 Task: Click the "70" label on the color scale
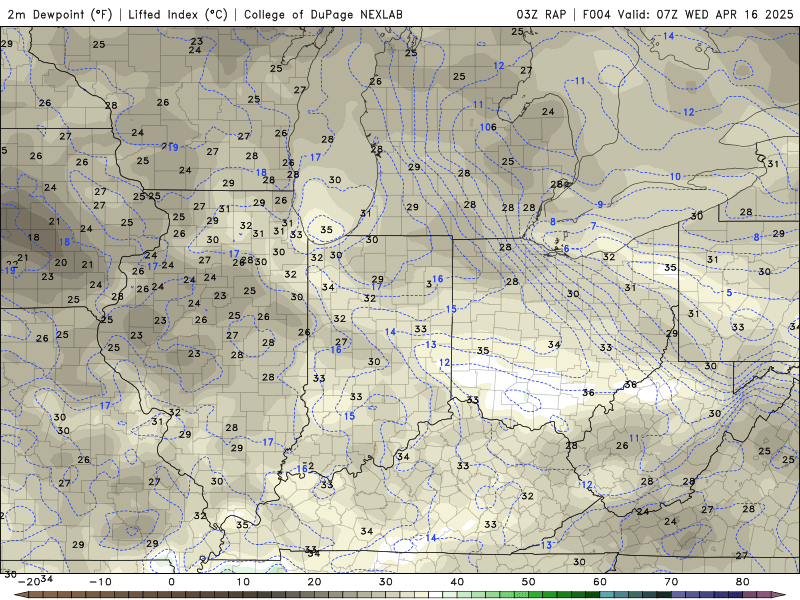(x=671, y=582)
